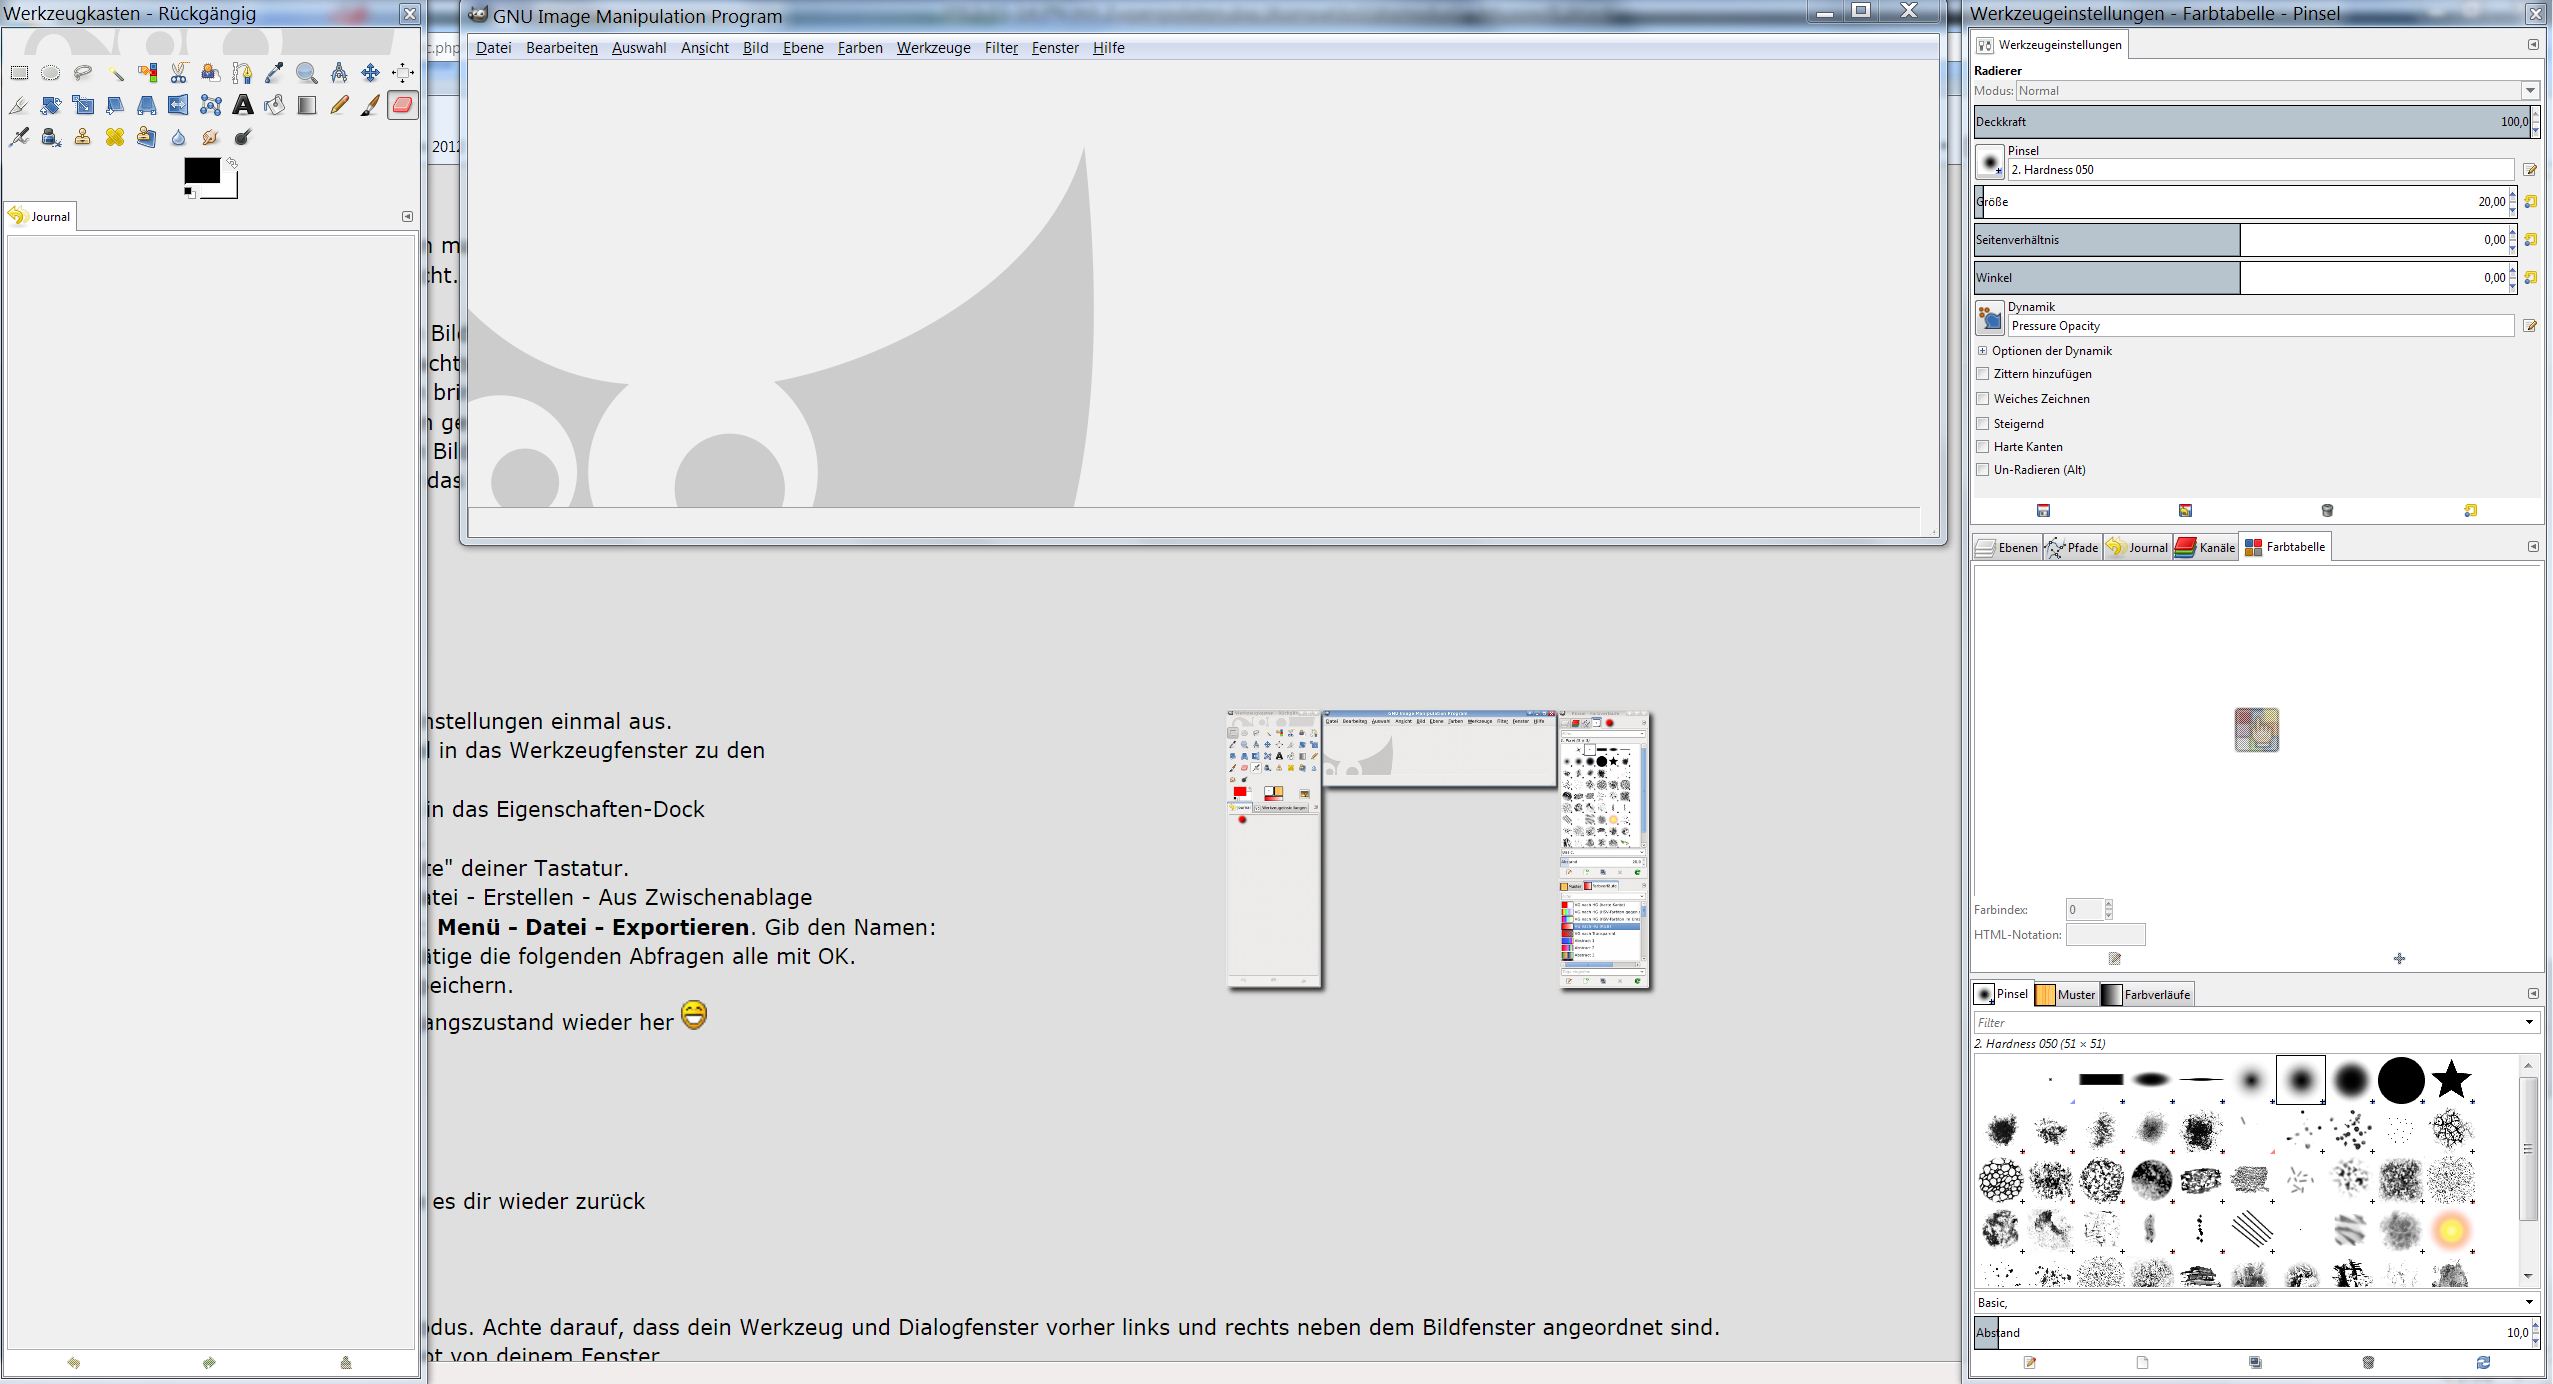Select the Smudge tool

click(x=211, y=137)
